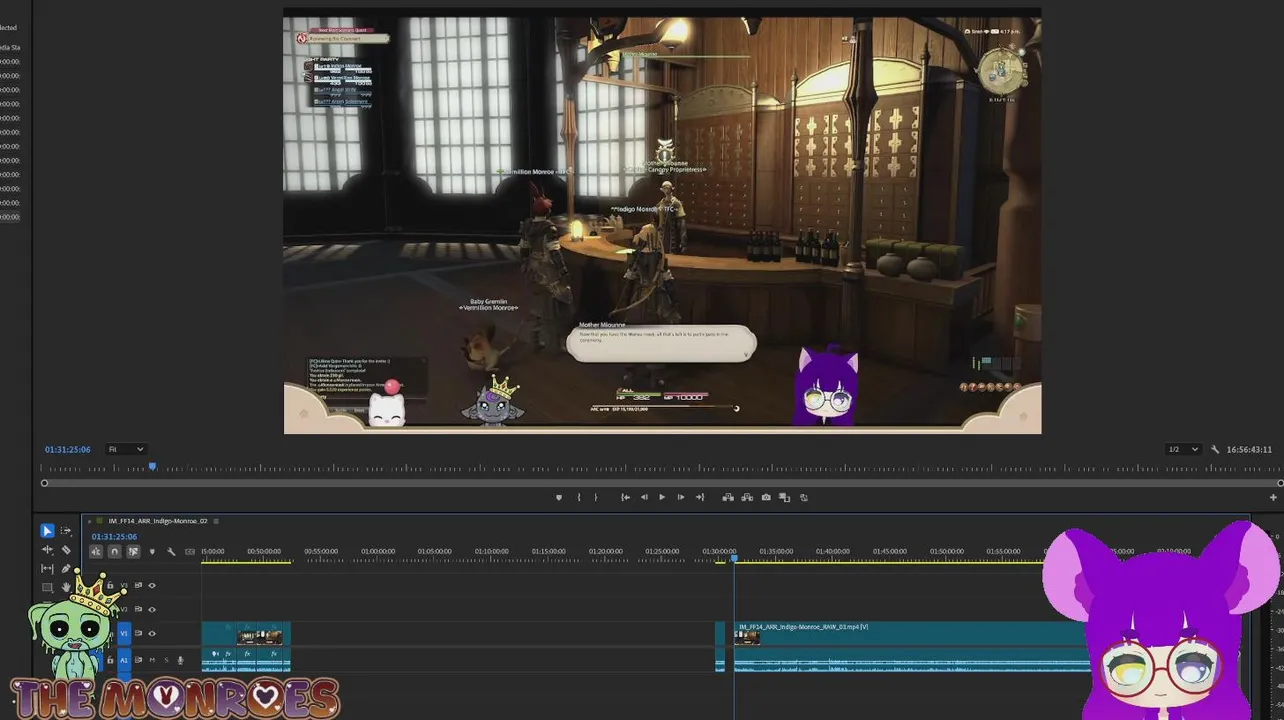Viewport: 1284px width, 720px height.
Task: Play the program monitor
Action: pyautogui.click(x=662, y=497)
